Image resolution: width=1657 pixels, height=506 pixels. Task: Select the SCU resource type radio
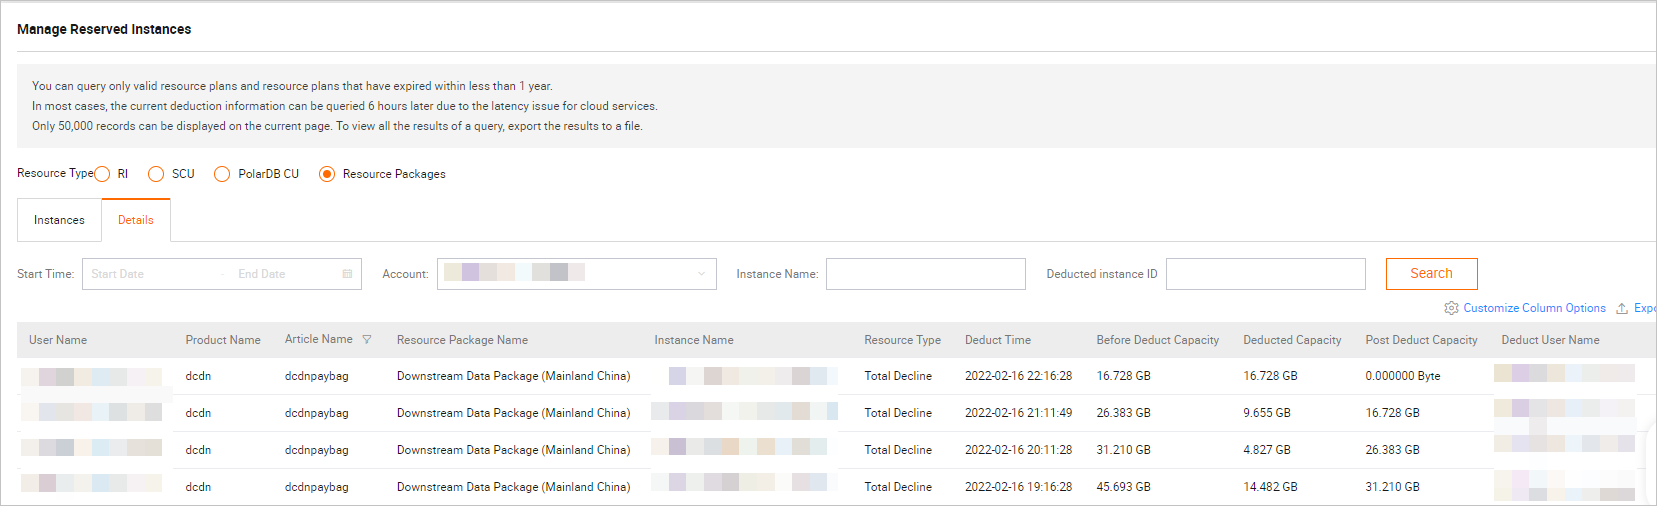[156, 174]
